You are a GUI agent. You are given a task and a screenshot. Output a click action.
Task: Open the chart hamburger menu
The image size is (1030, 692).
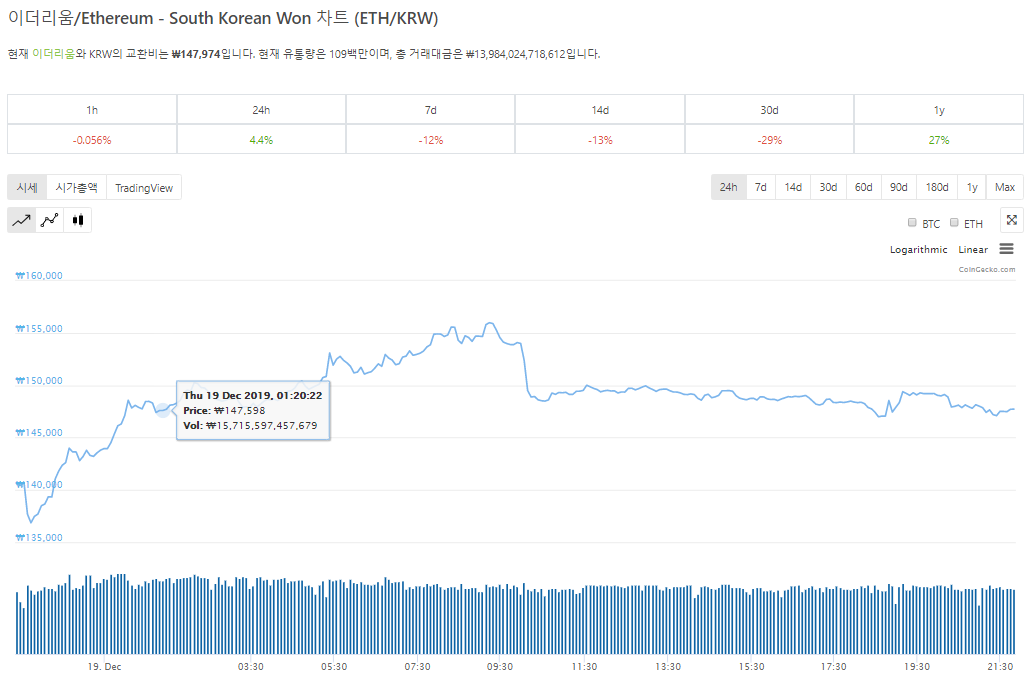click(1006, 249)
